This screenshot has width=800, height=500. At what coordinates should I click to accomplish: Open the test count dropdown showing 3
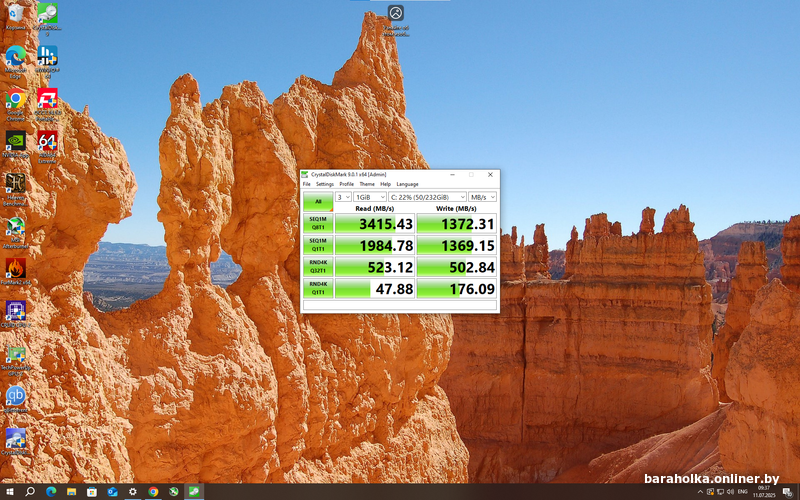[x=343, y=197]
